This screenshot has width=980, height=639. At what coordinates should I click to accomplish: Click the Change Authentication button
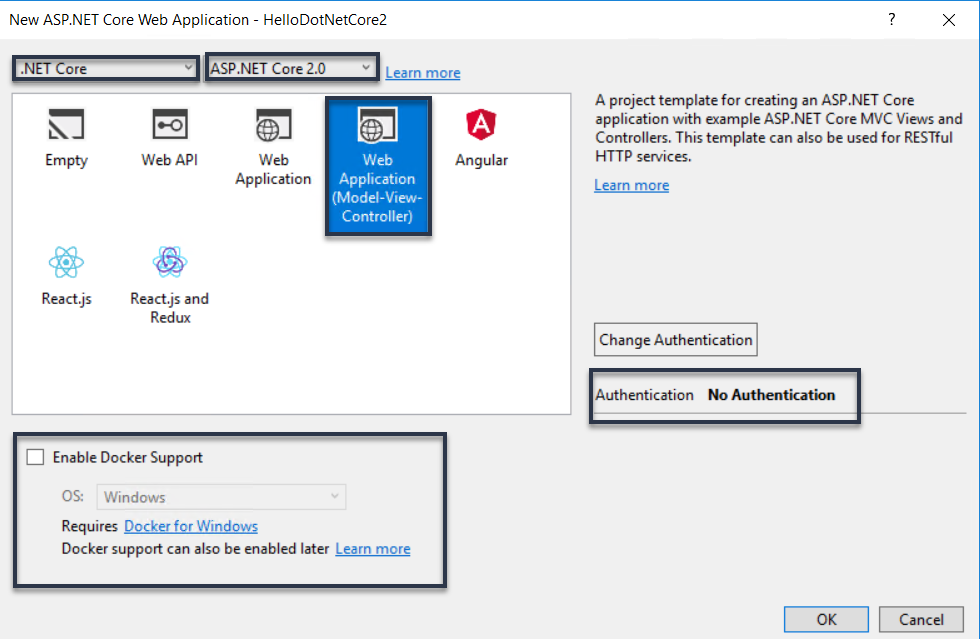click(x=676, y=340)
